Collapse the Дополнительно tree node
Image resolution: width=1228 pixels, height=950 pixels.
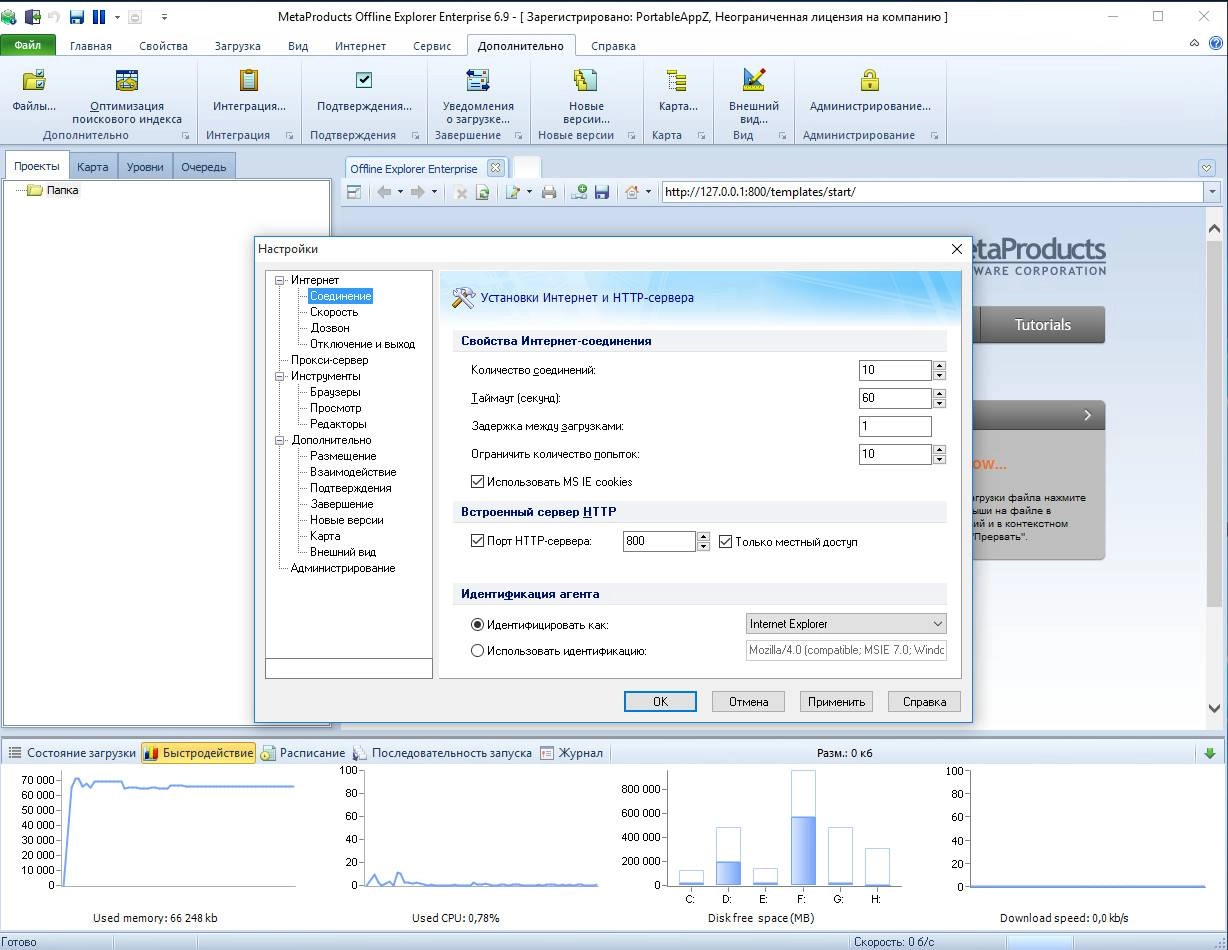pos(281,440)
